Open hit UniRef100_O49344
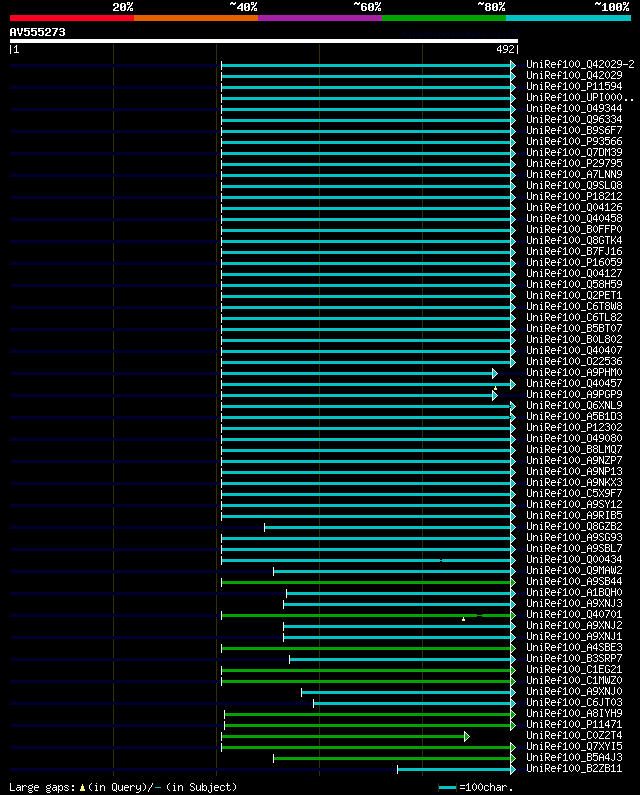The image size is (640, 795). click(574, 109)
